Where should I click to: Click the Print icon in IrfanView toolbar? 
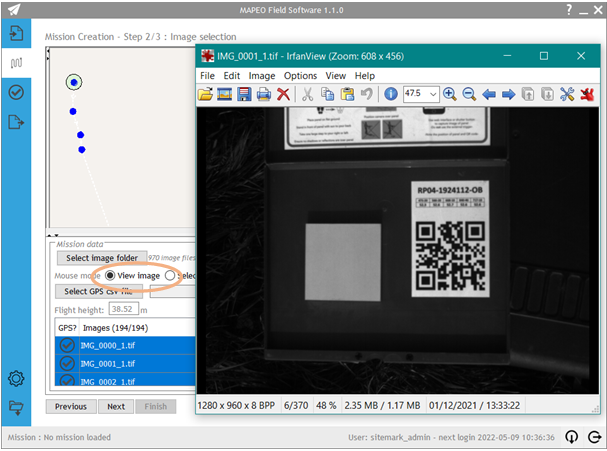(x=264, y=94)
